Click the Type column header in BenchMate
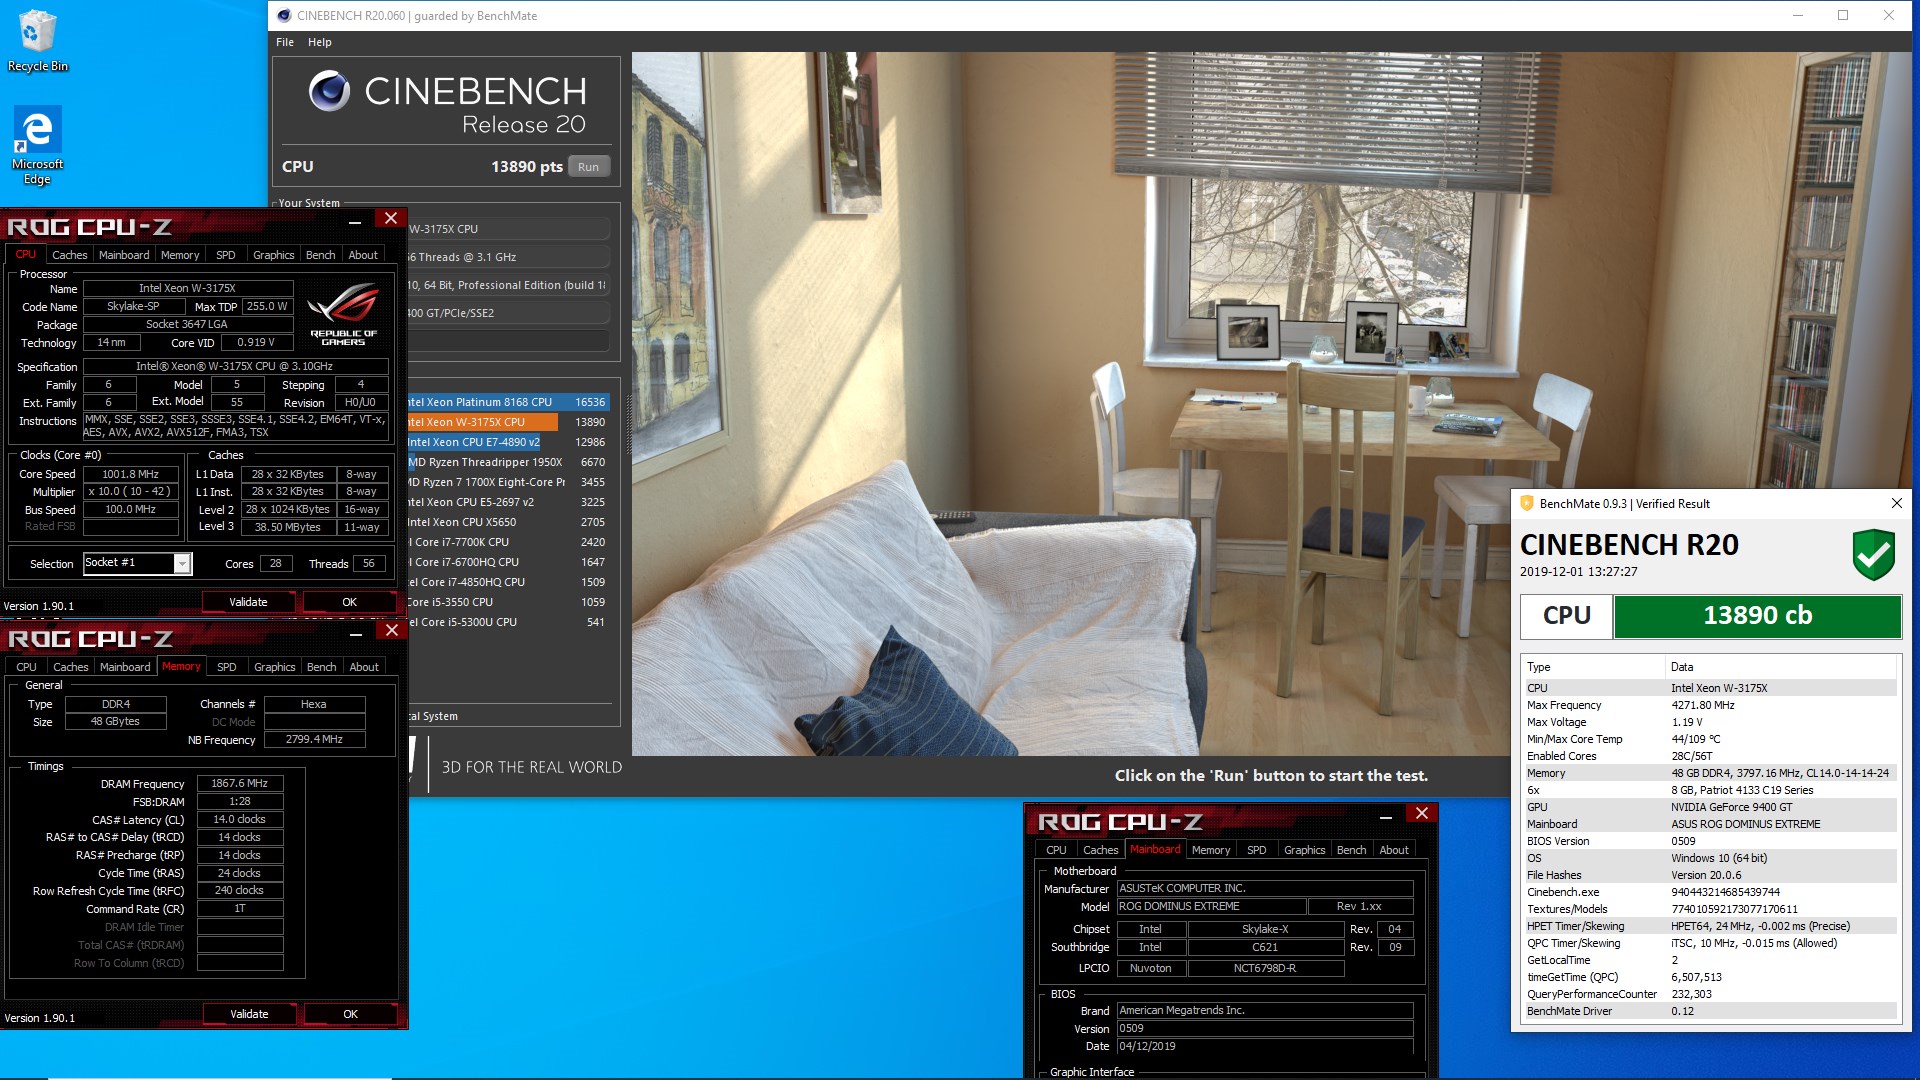 click(x=1593, y=667)
